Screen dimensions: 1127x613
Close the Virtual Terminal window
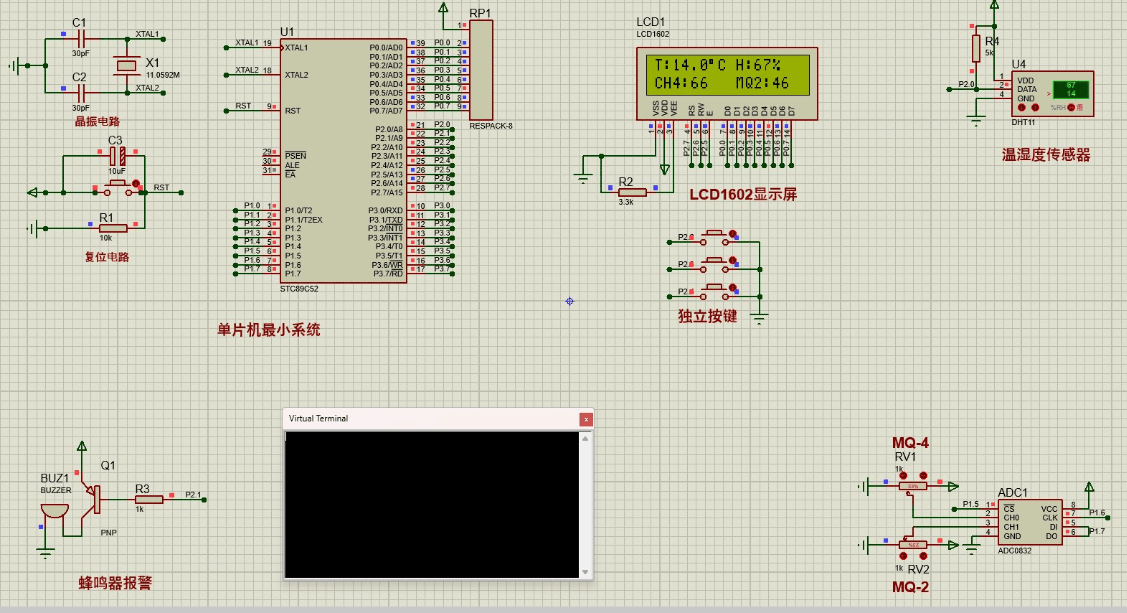pyautogui.click(x=586, y=419)
